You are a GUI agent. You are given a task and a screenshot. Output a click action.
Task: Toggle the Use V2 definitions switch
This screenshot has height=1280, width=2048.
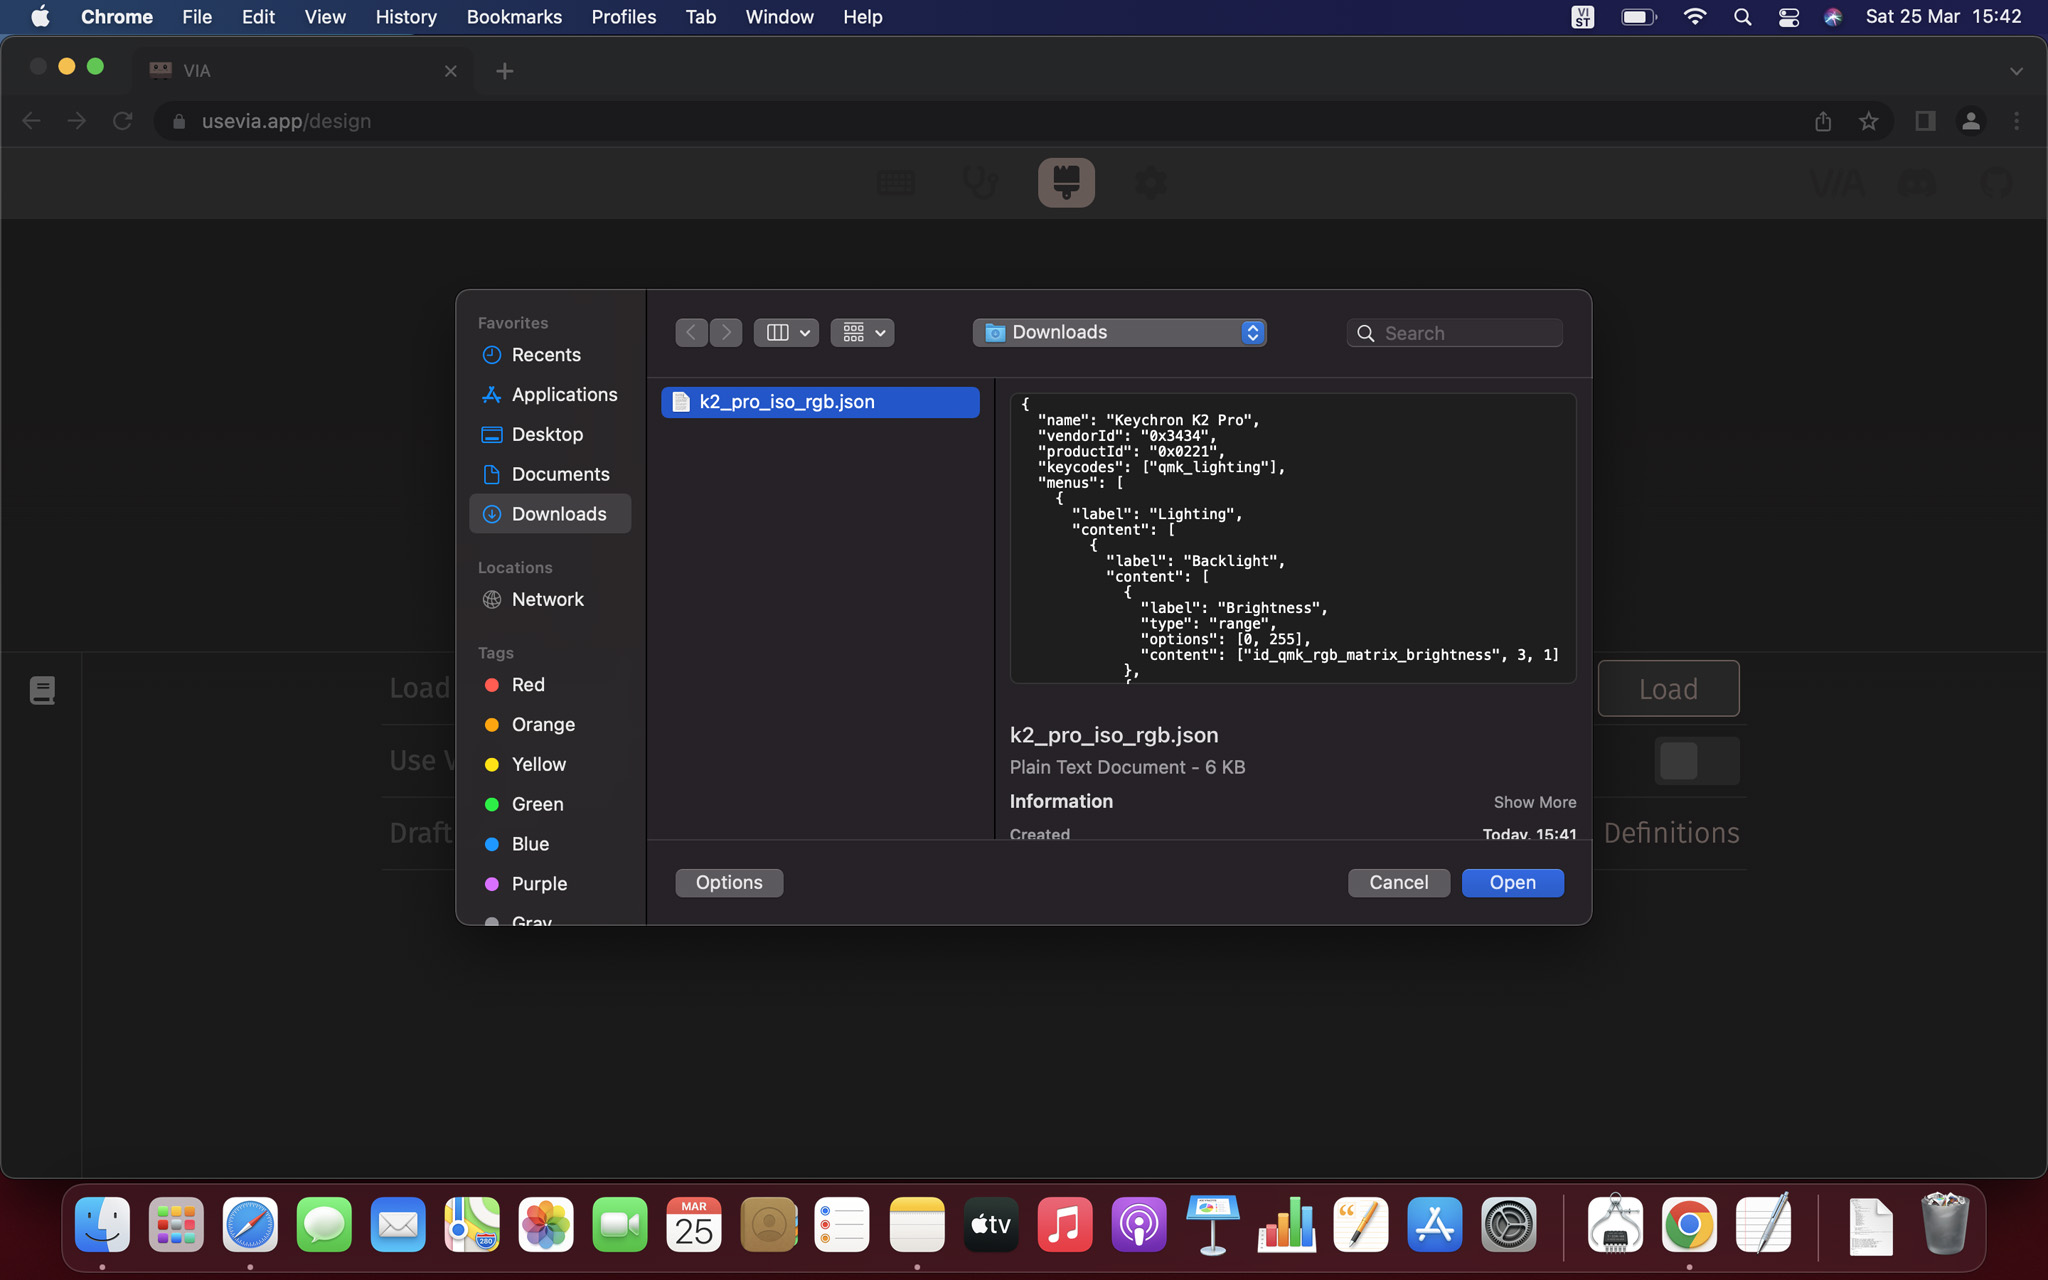[x=1696, y=761]
